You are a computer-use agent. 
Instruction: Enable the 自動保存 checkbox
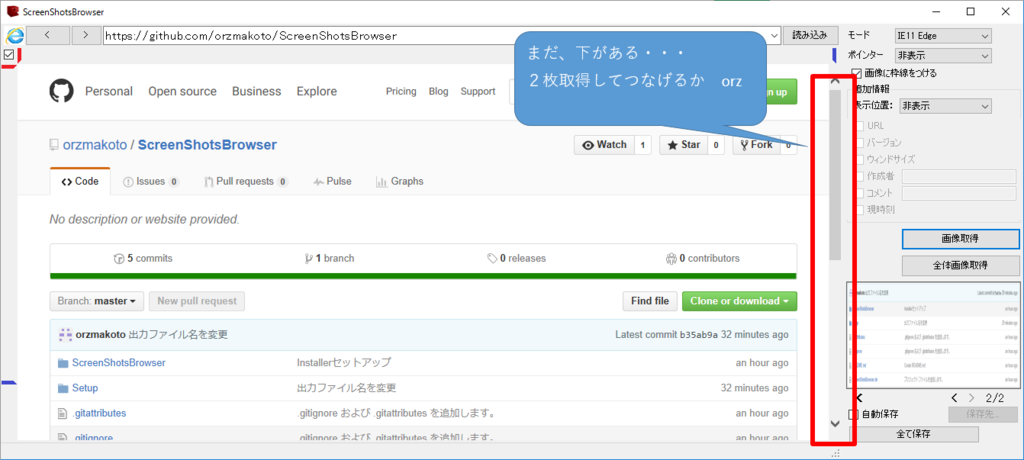(x=853, y=414)
